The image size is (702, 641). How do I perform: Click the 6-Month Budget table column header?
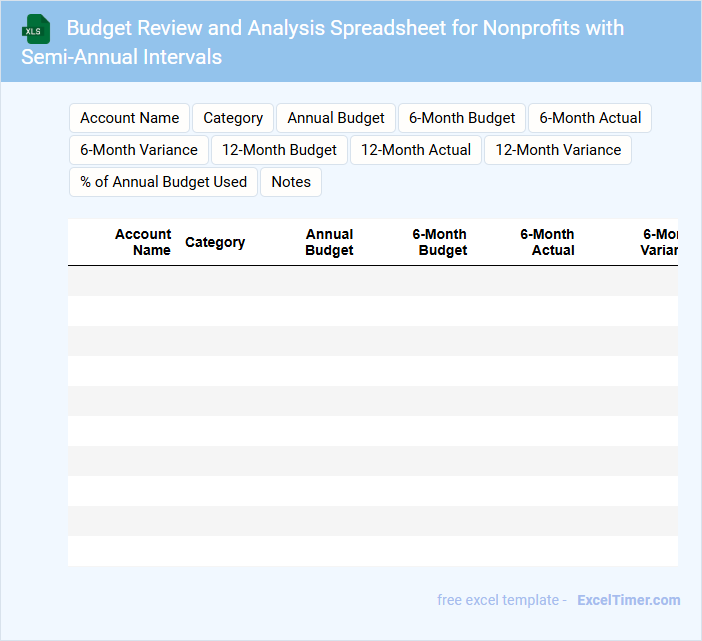[x=440, y=242]
